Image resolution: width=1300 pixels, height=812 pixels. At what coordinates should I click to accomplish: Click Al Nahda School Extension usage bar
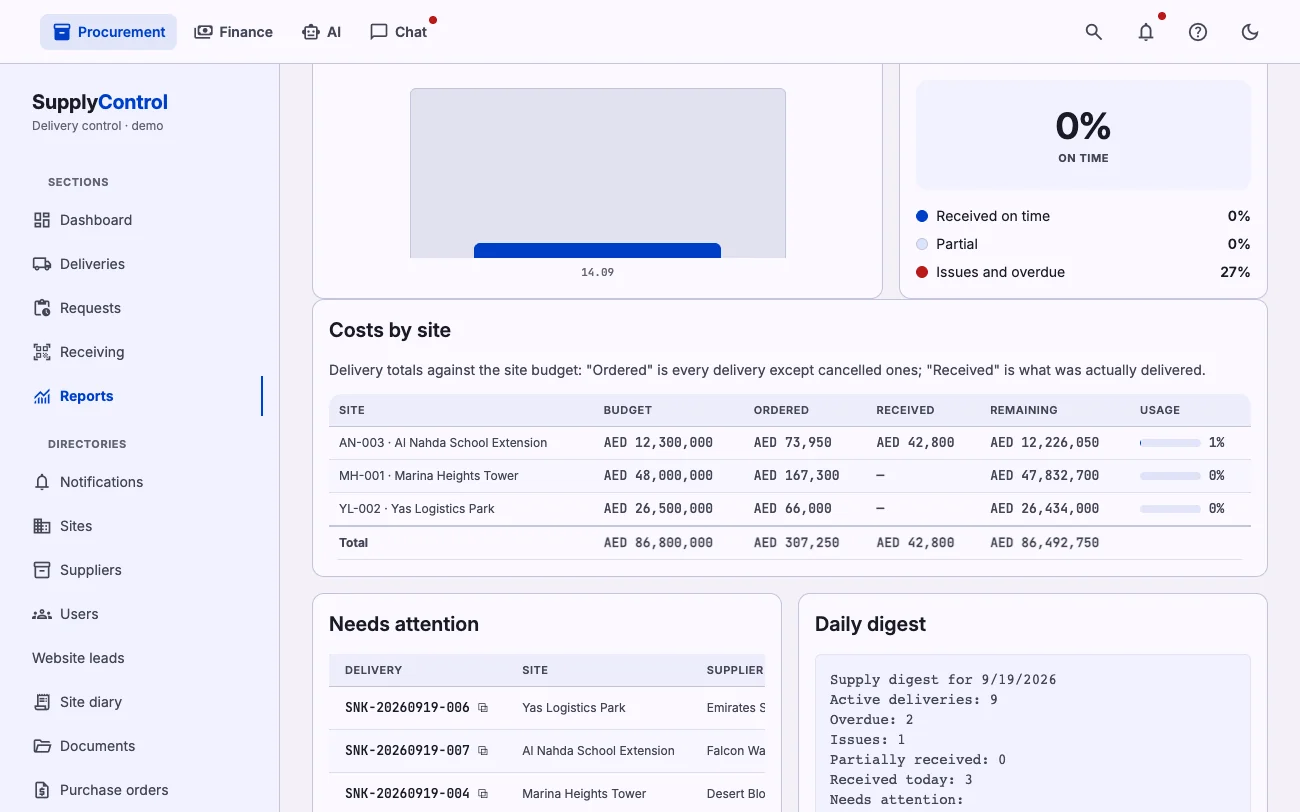(1170, 443)
